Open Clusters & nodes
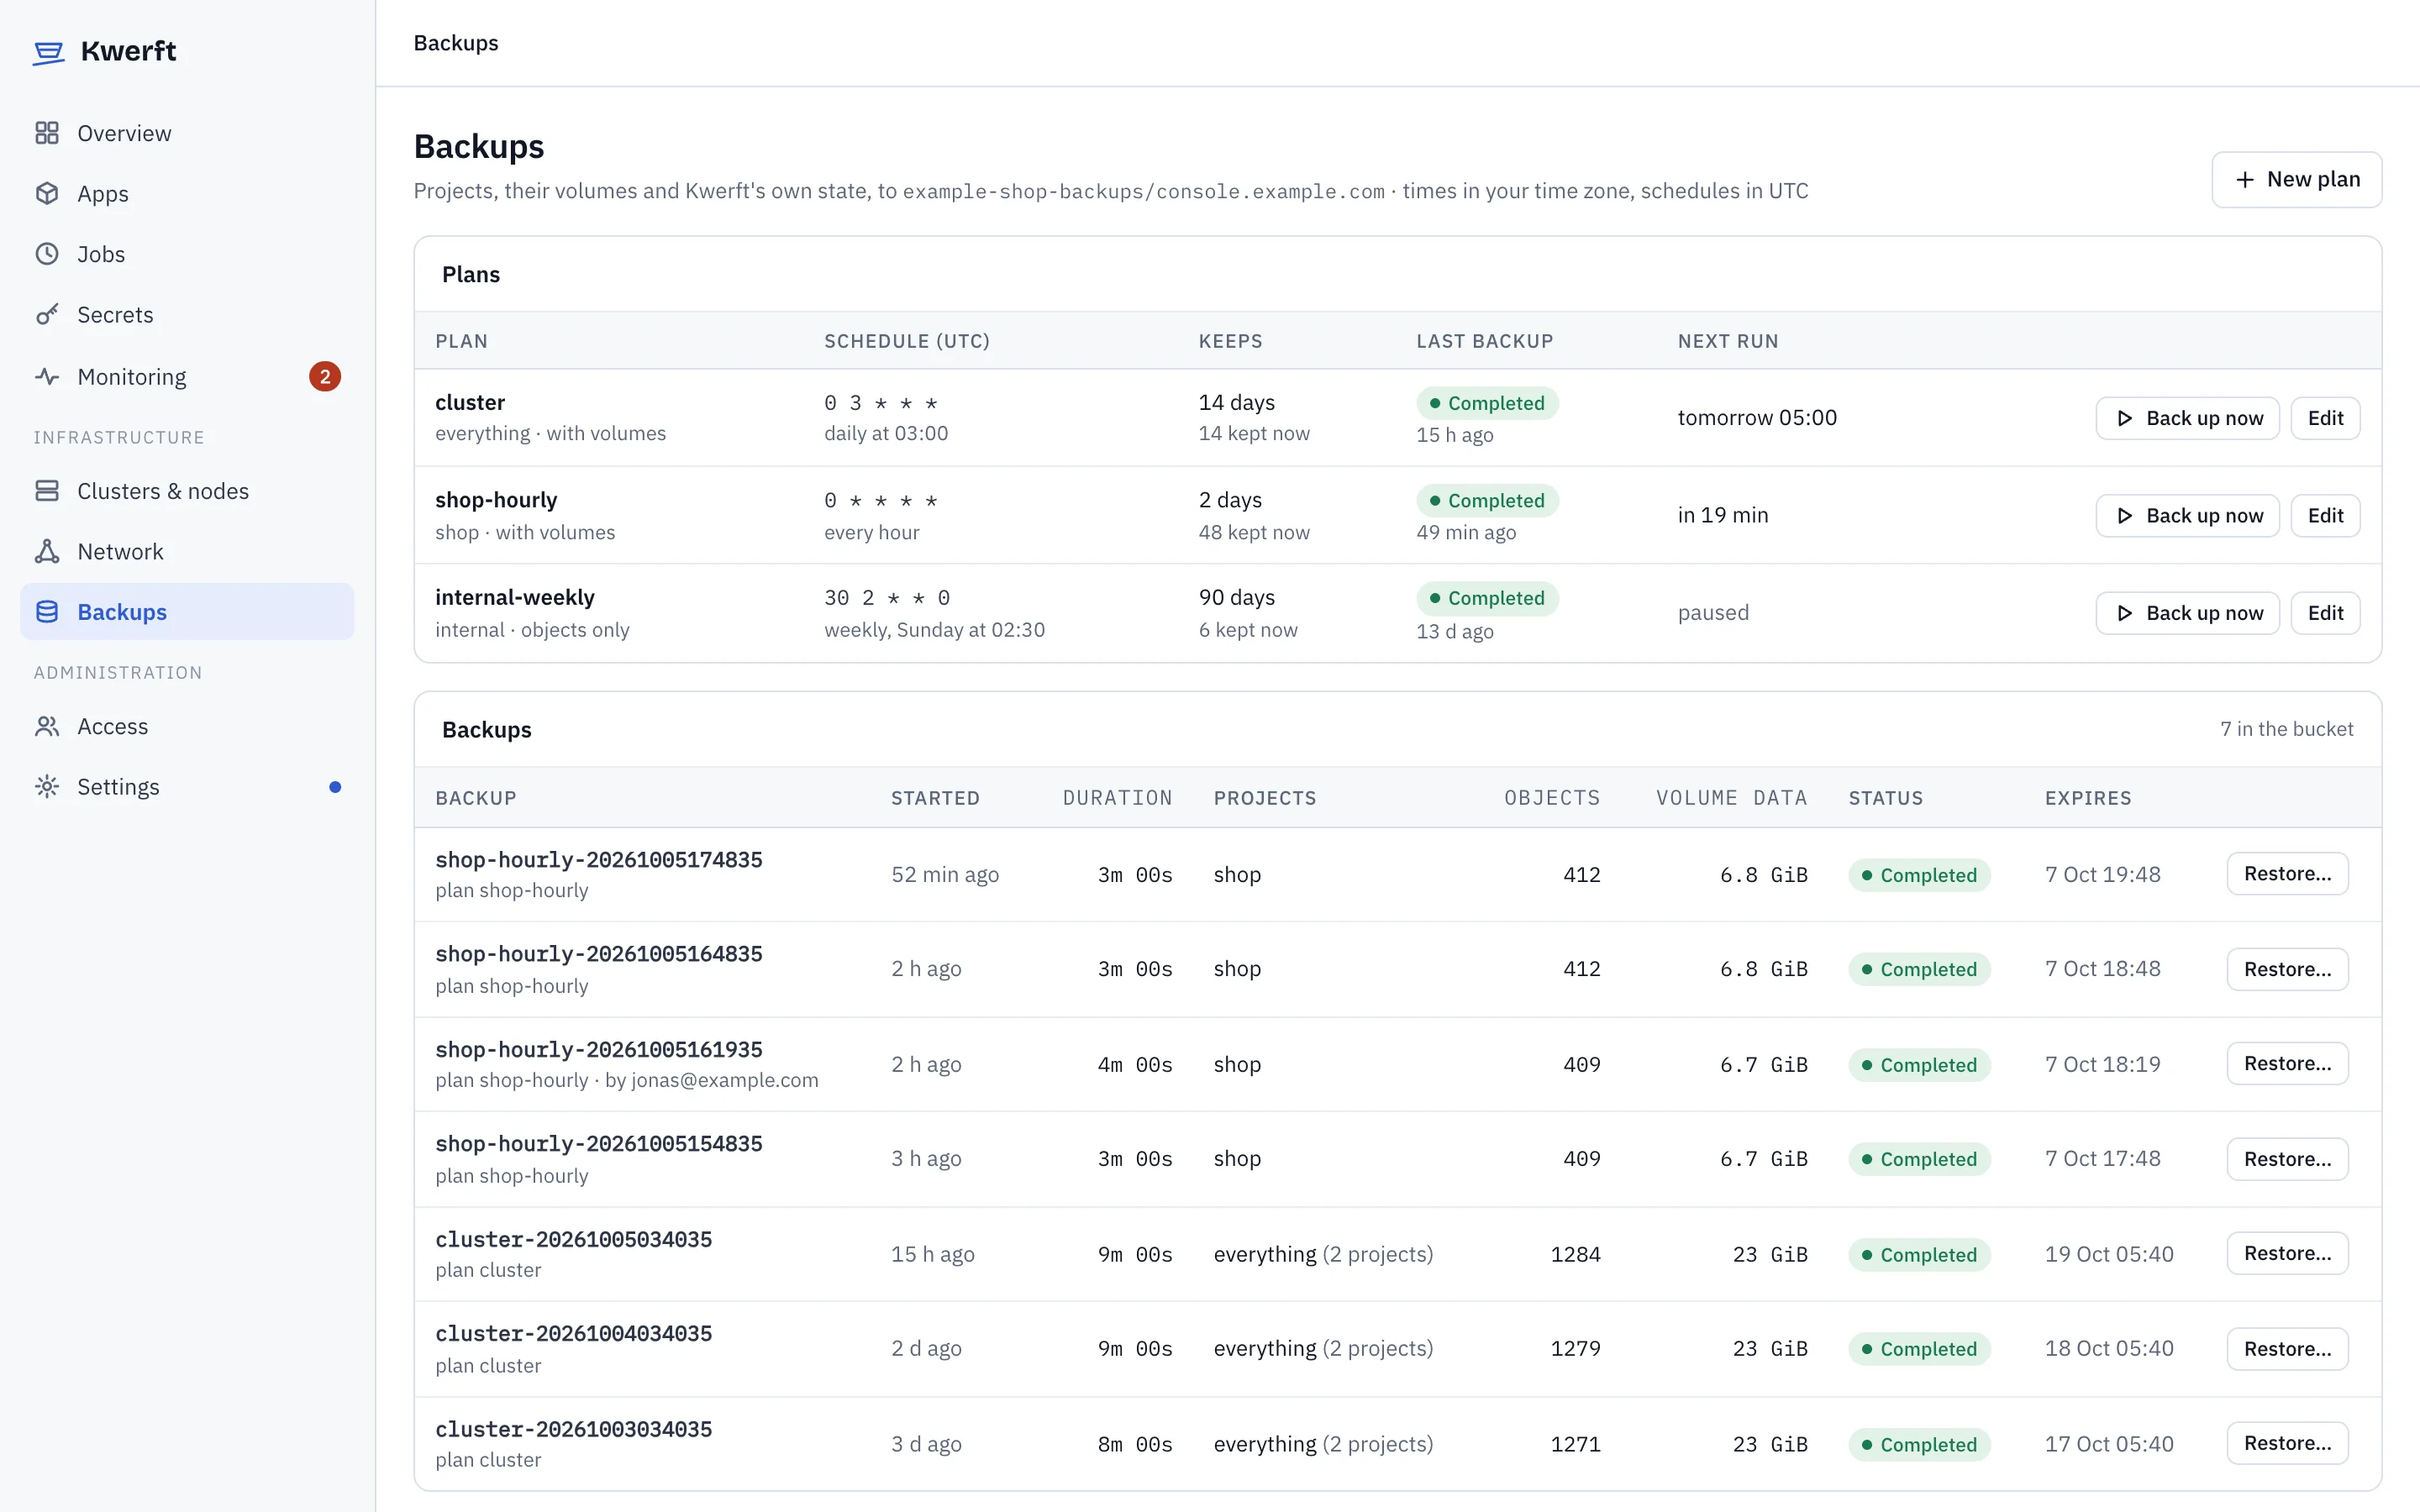 (187, 491)
